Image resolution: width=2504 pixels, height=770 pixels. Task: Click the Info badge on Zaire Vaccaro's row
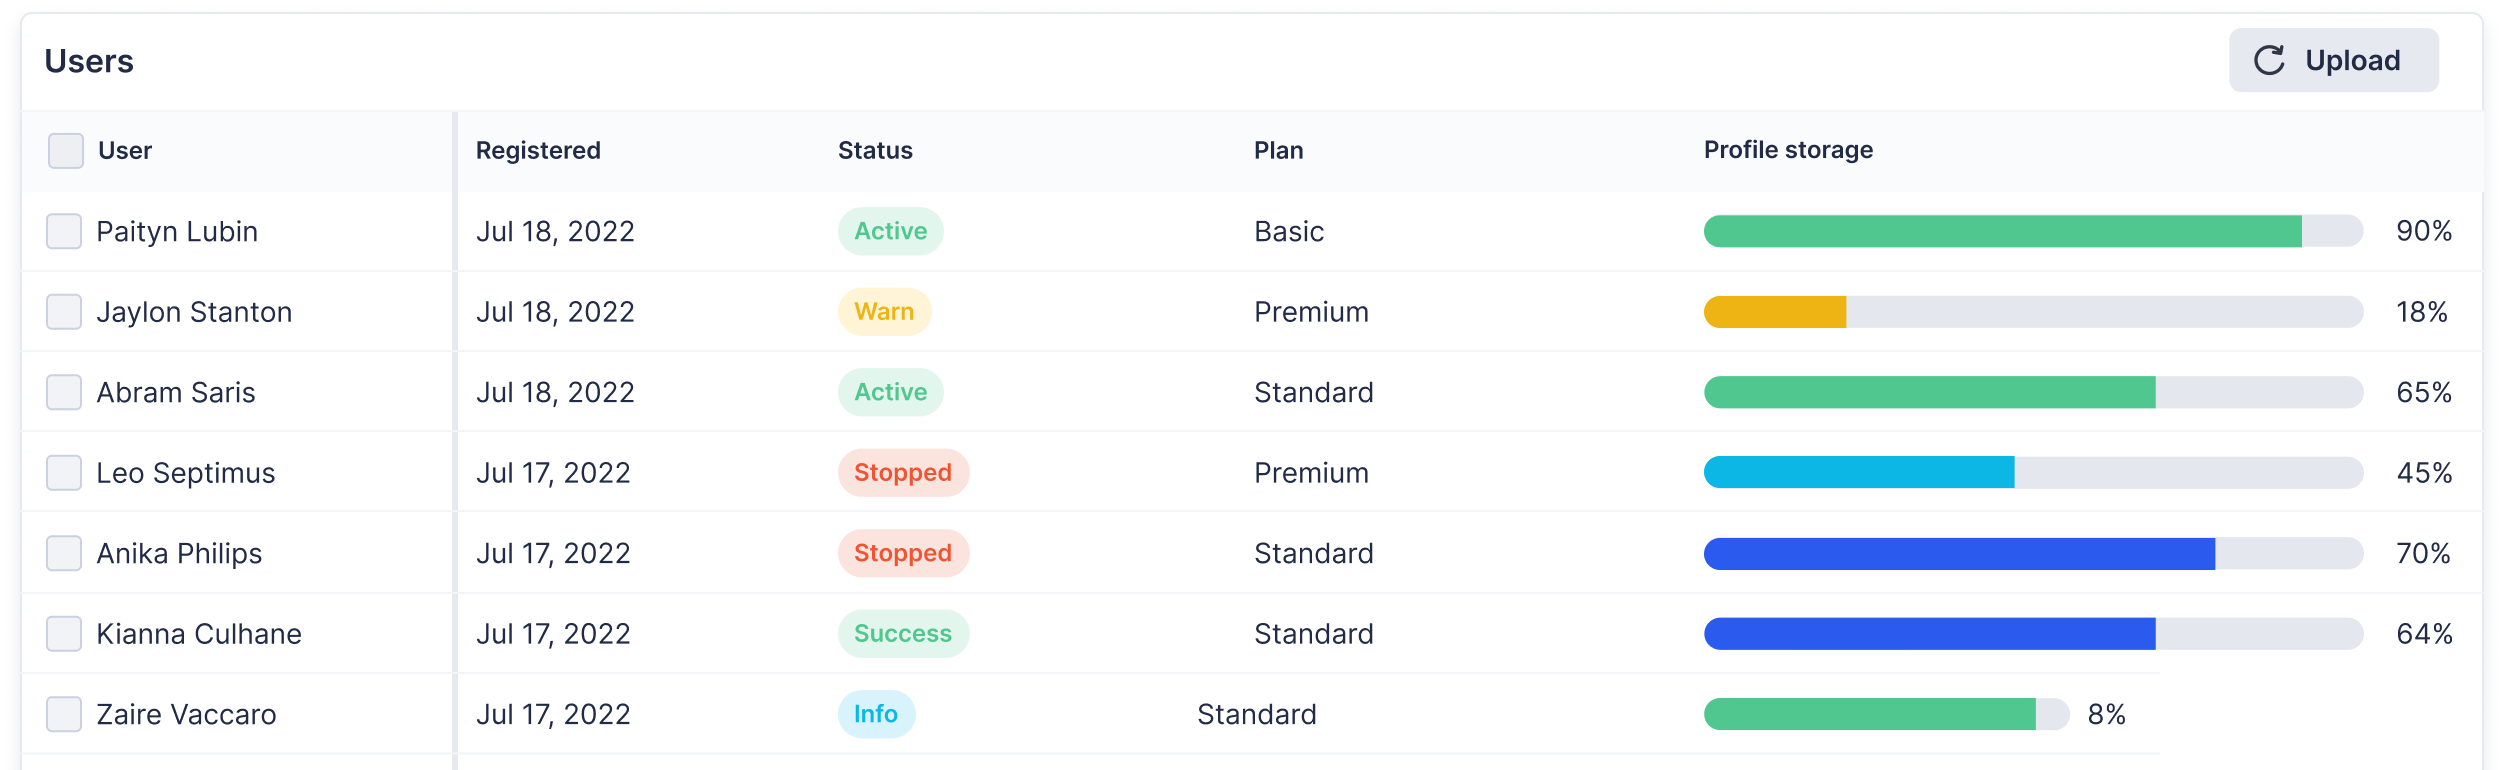pos(876,714)
